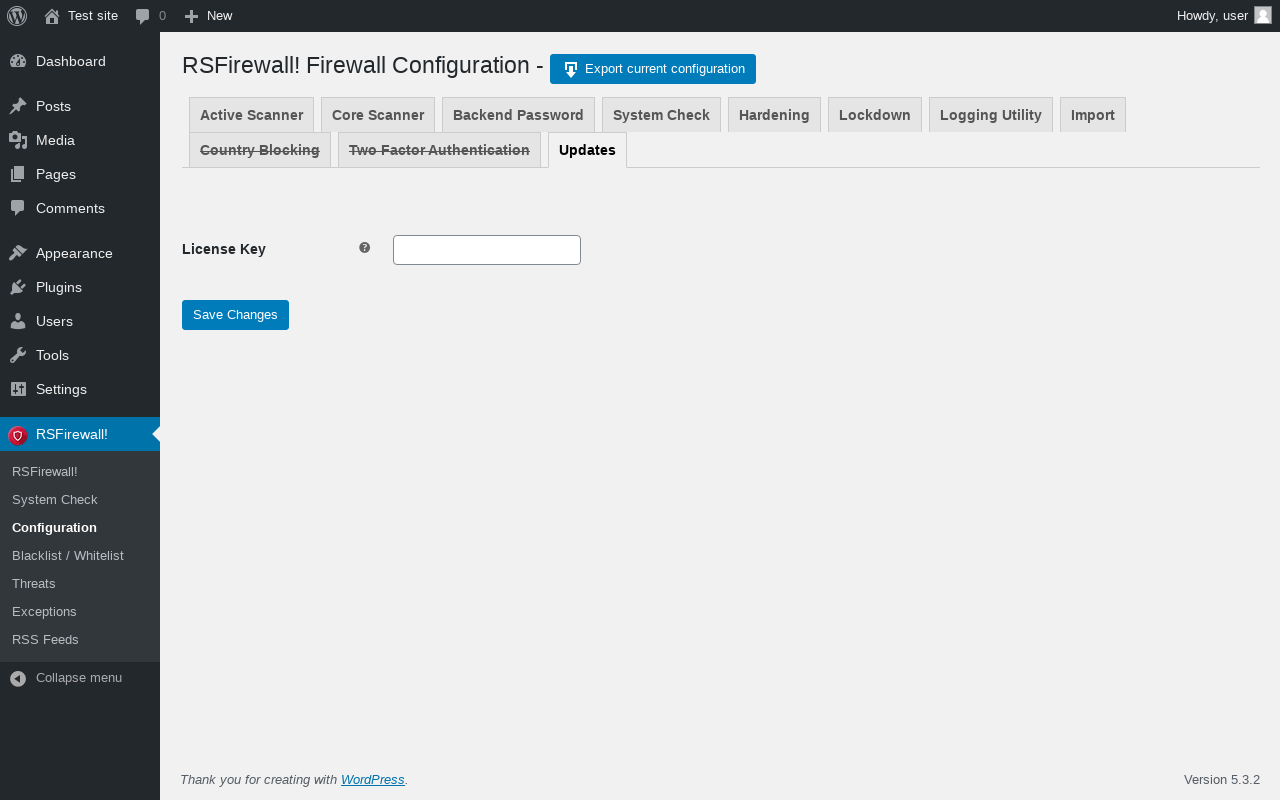Click the Comments sidebar bubble icon

click(x=18, y=208)
